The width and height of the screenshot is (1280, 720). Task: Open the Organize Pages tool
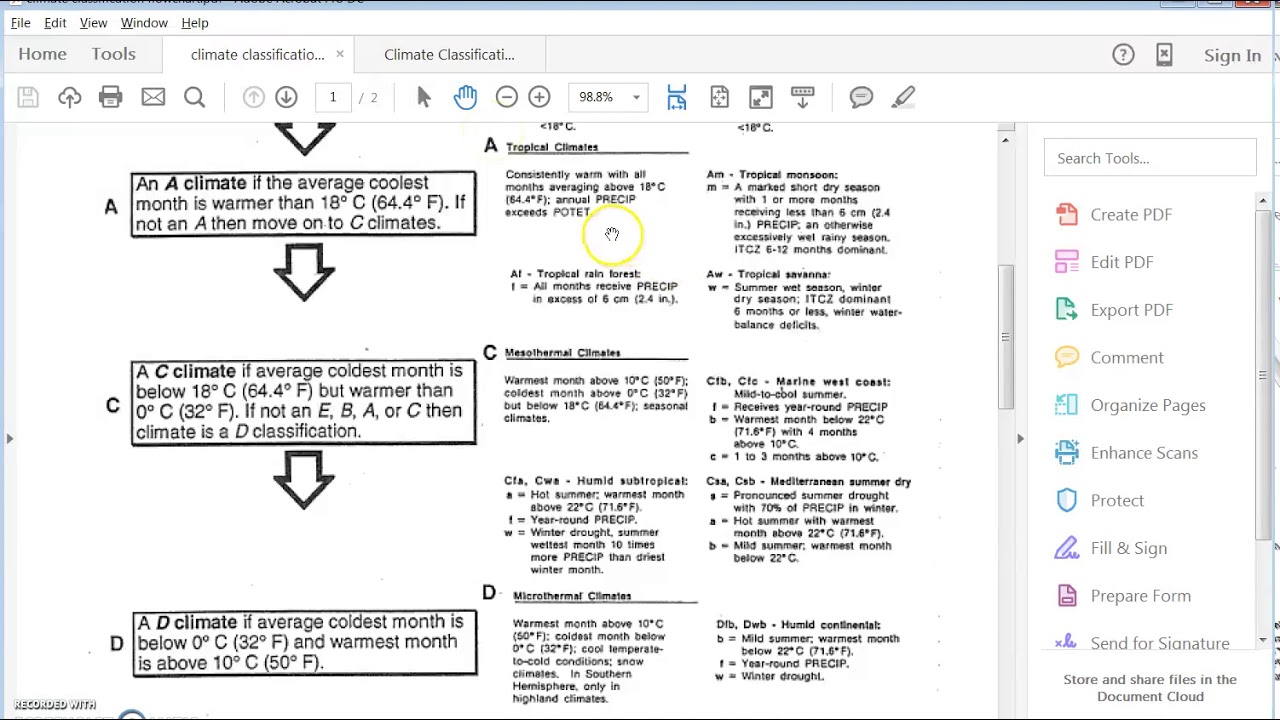1148,405
